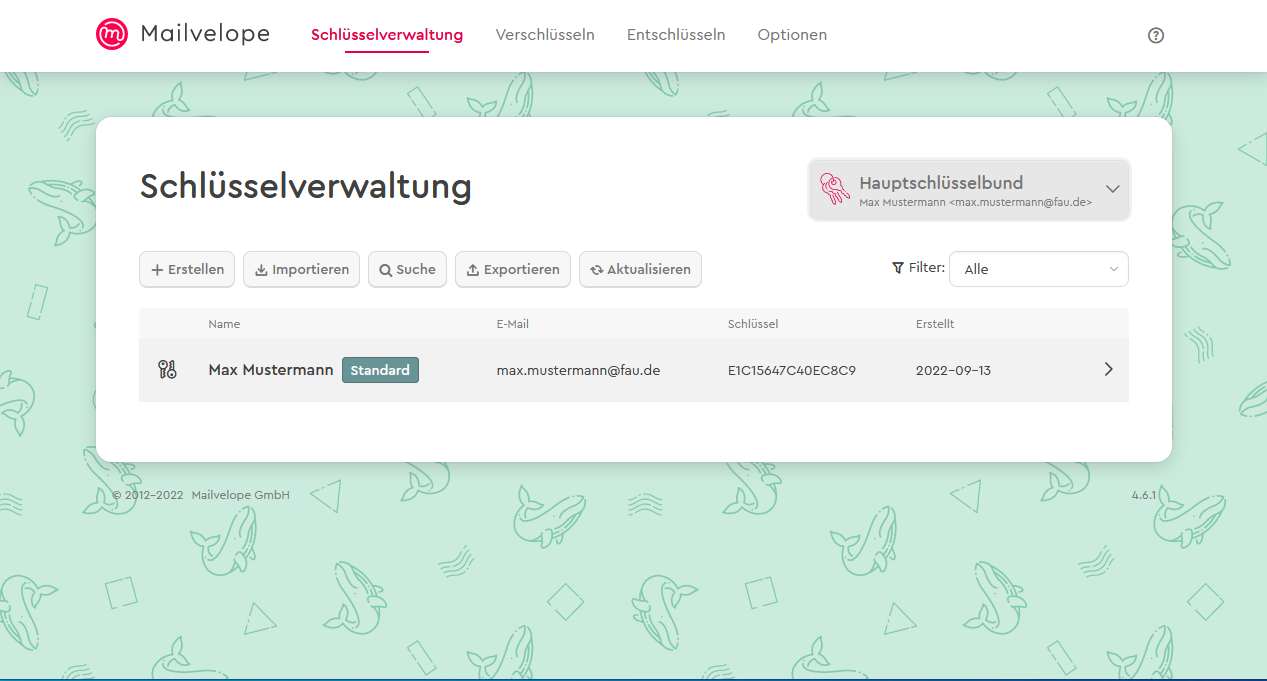Screen dimensions: 1267x681
Task: Click the Importieren button
Action: (301, 270)
